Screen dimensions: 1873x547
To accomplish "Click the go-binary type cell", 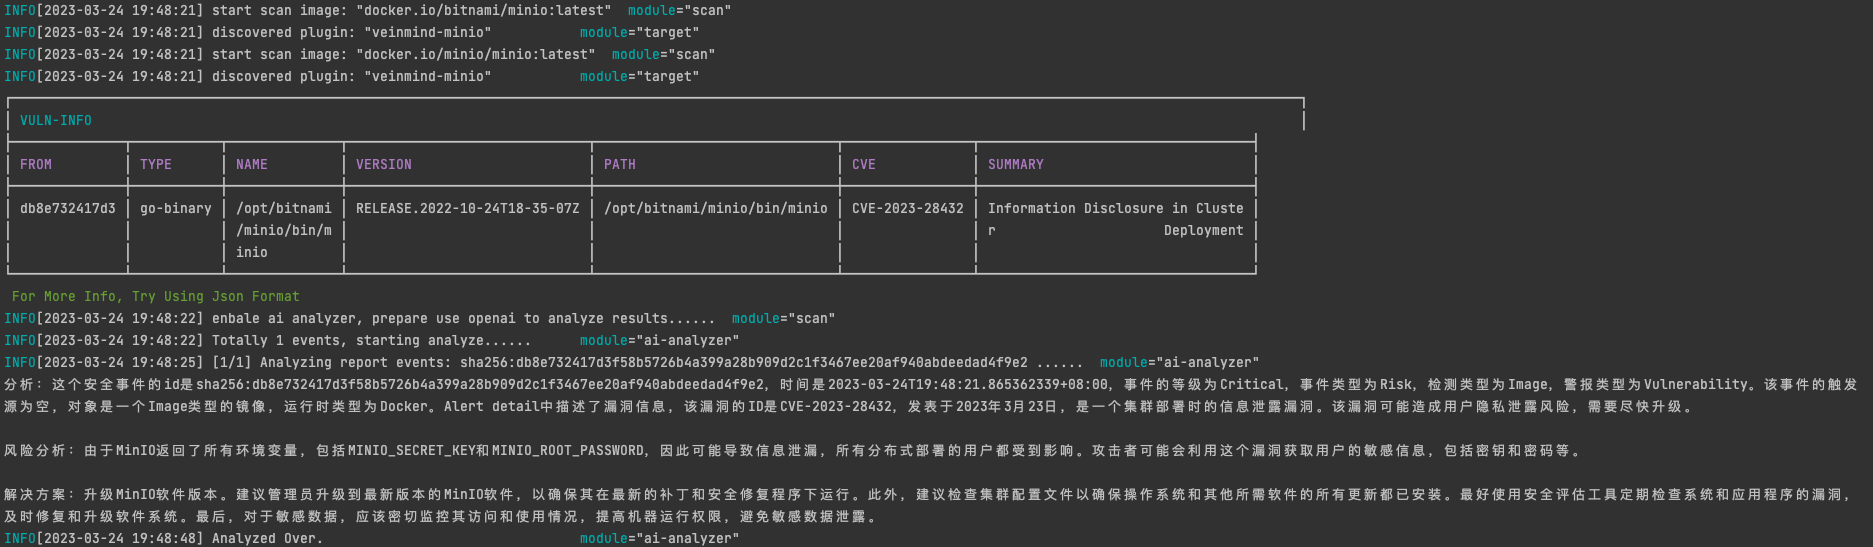I will click(176, 208).
